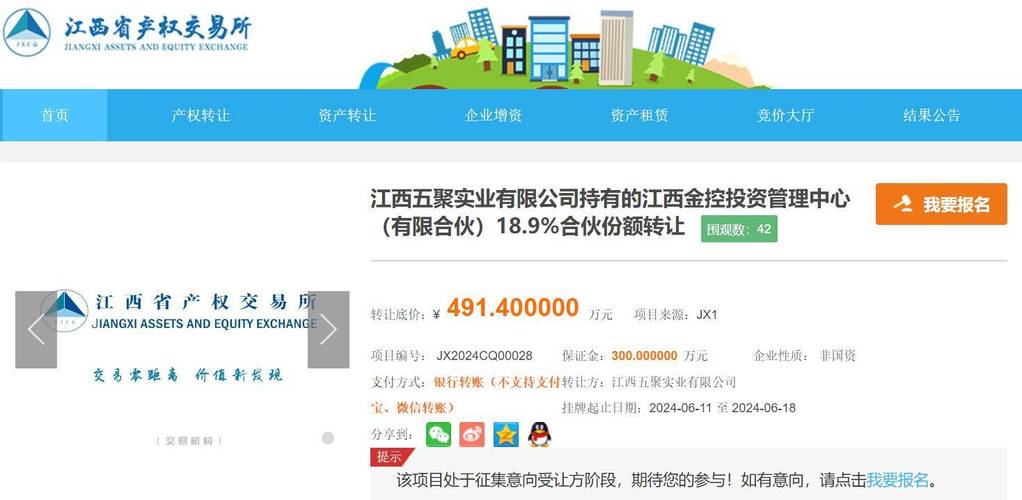The image size is (1022, 500).
Task: Select the project source value JX1
Action: [x=707, y=314]
